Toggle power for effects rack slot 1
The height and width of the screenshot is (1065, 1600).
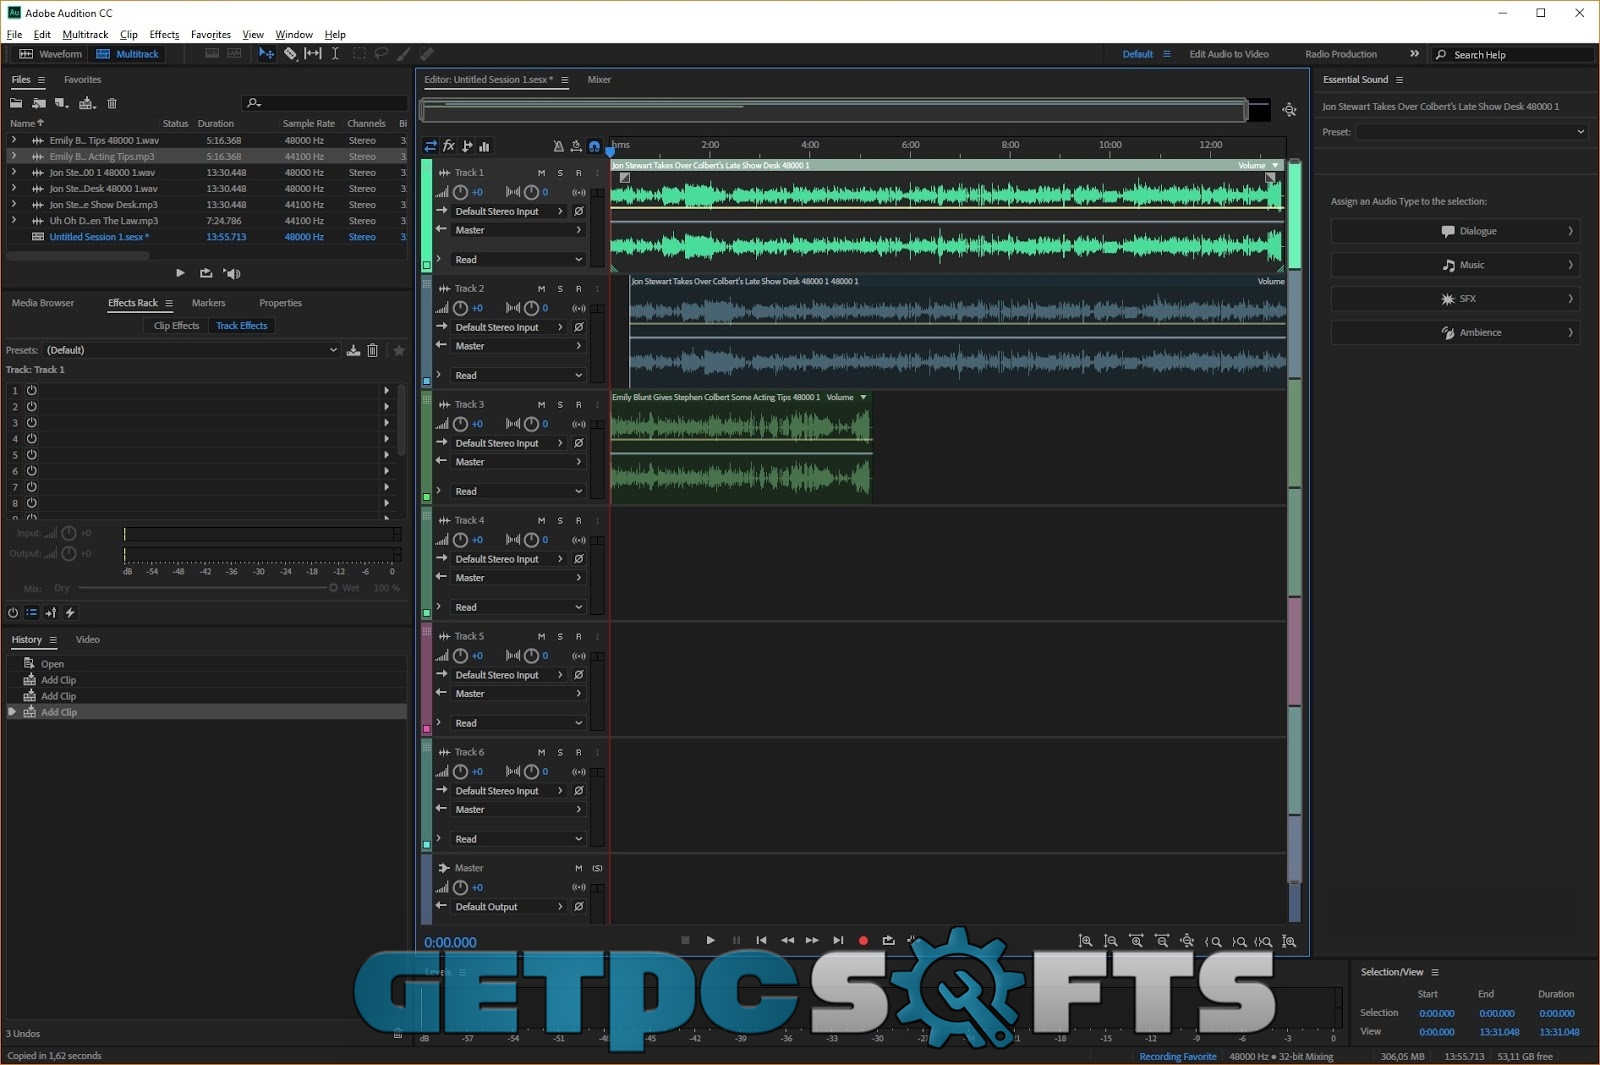click(31, 390)
